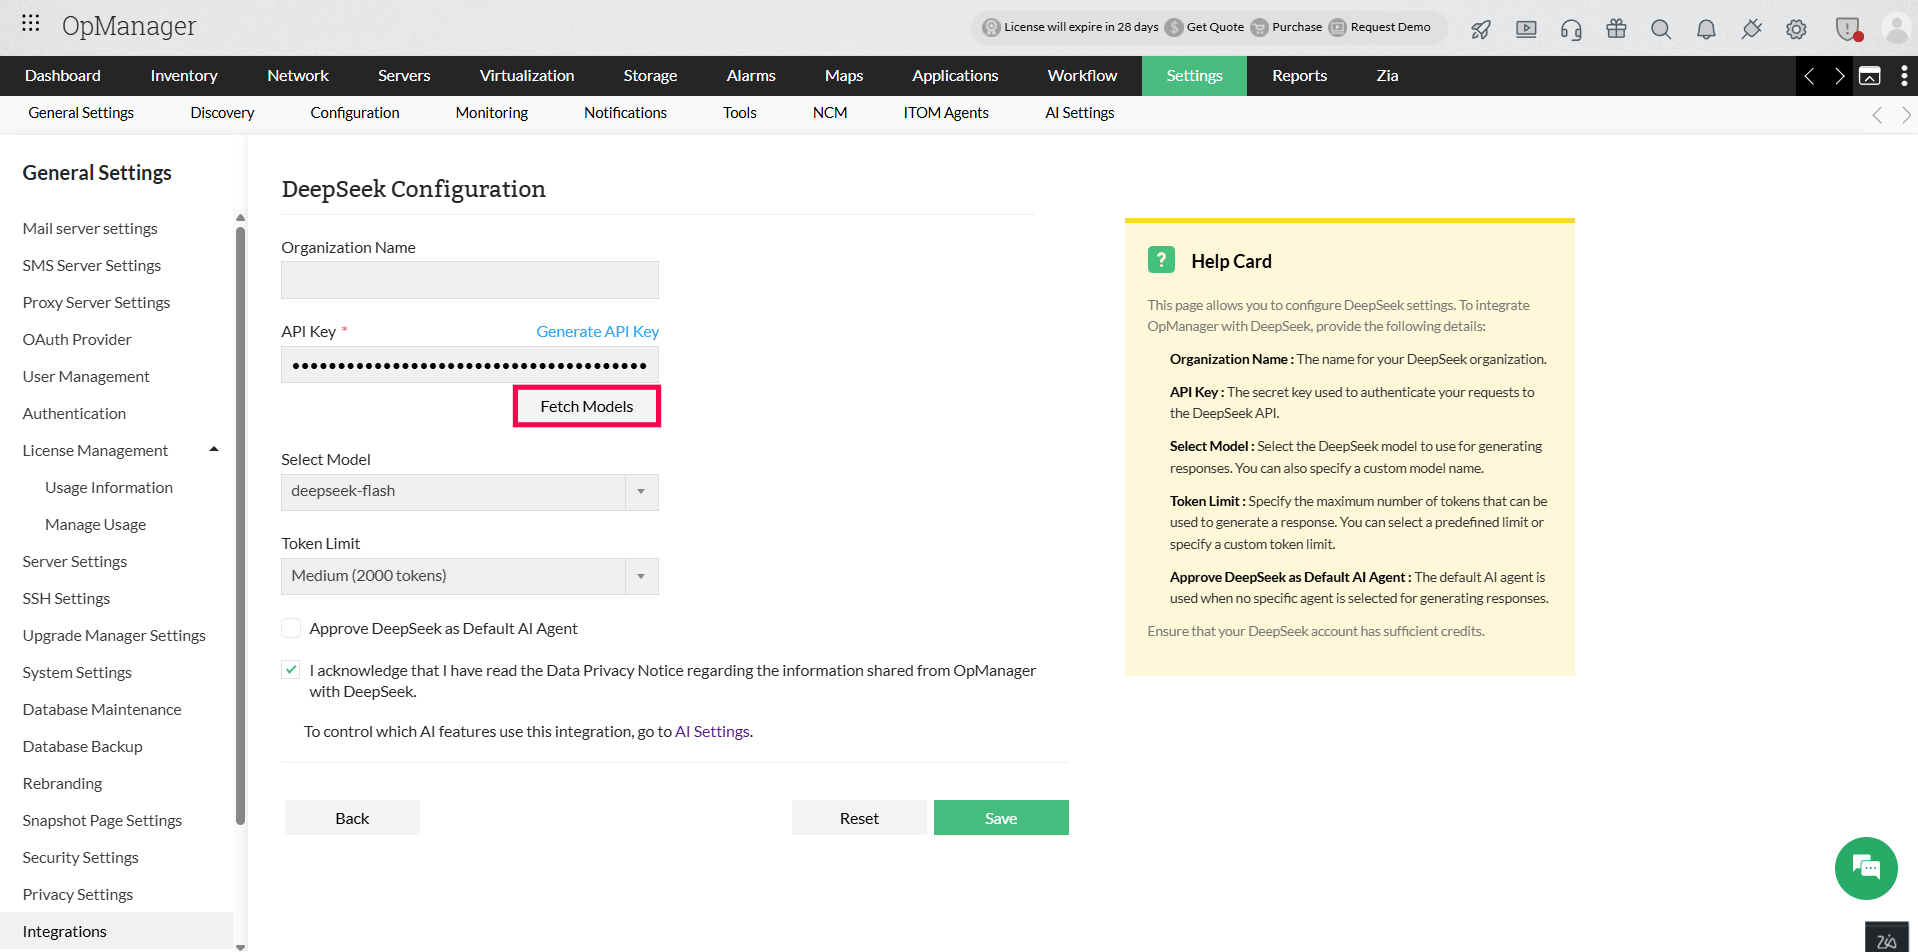The height and width of the screenshot is (952, 1918).
Task: Click the sub-menu left chevron
Action: [x=1877, y=115]
